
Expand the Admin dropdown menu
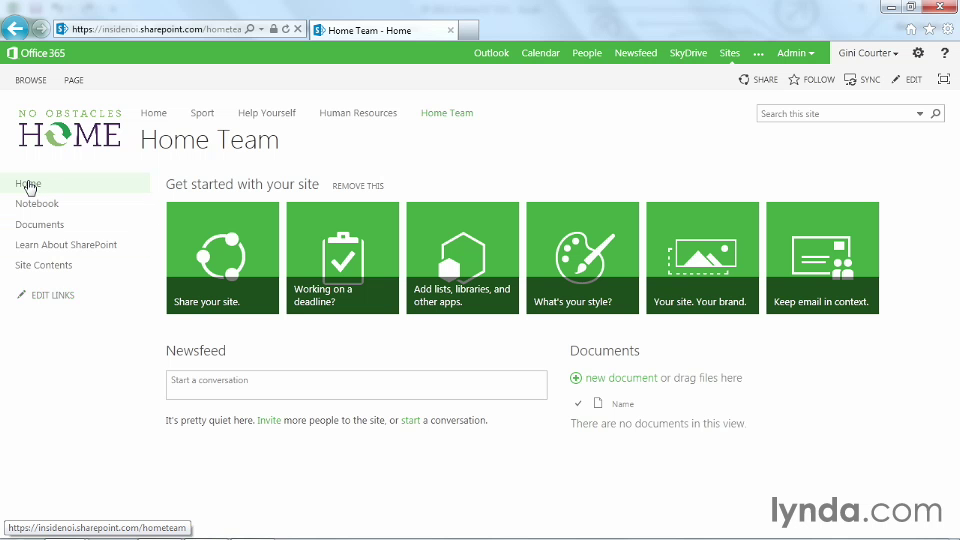click(795, 53)
